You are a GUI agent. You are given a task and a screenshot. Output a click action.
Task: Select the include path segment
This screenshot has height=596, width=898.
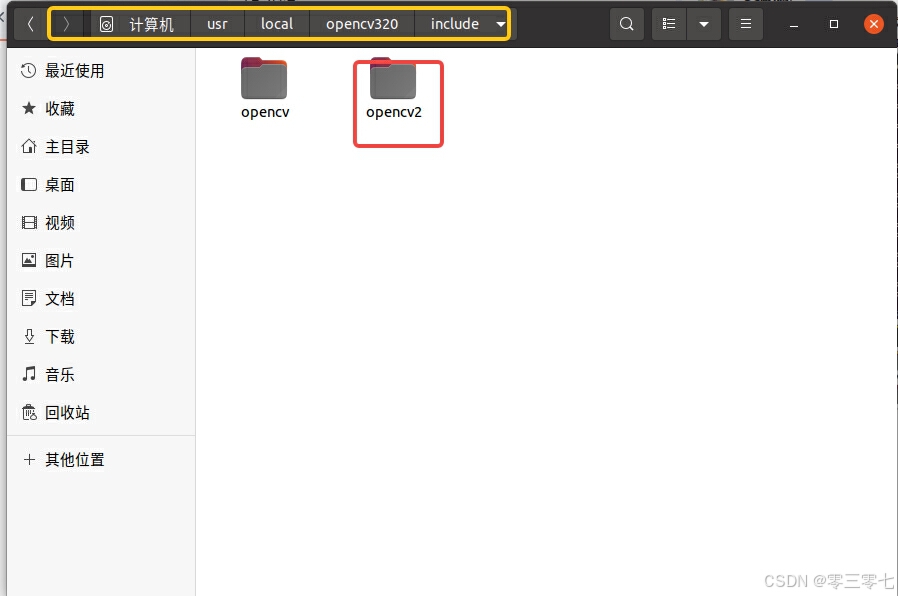pos(455,24)
